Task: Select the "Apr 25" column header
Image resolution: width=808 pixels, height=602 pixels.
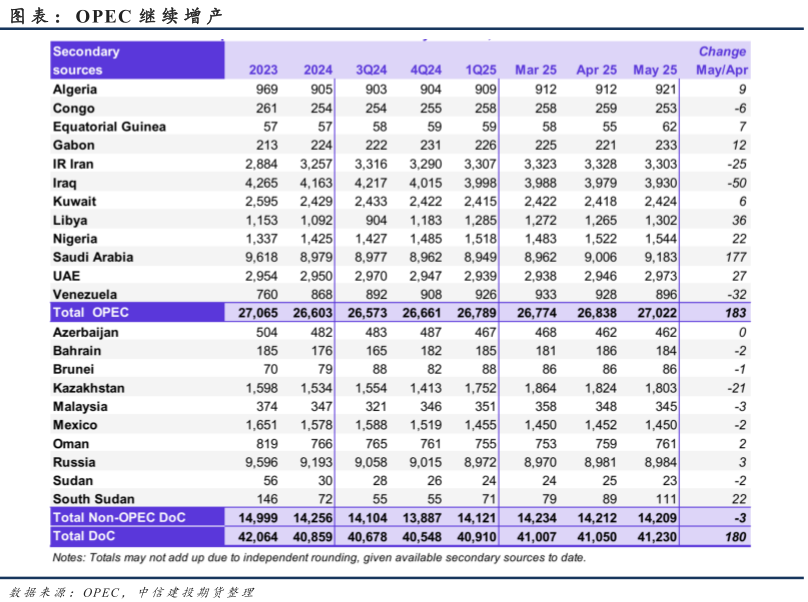Action: [596, 70]
